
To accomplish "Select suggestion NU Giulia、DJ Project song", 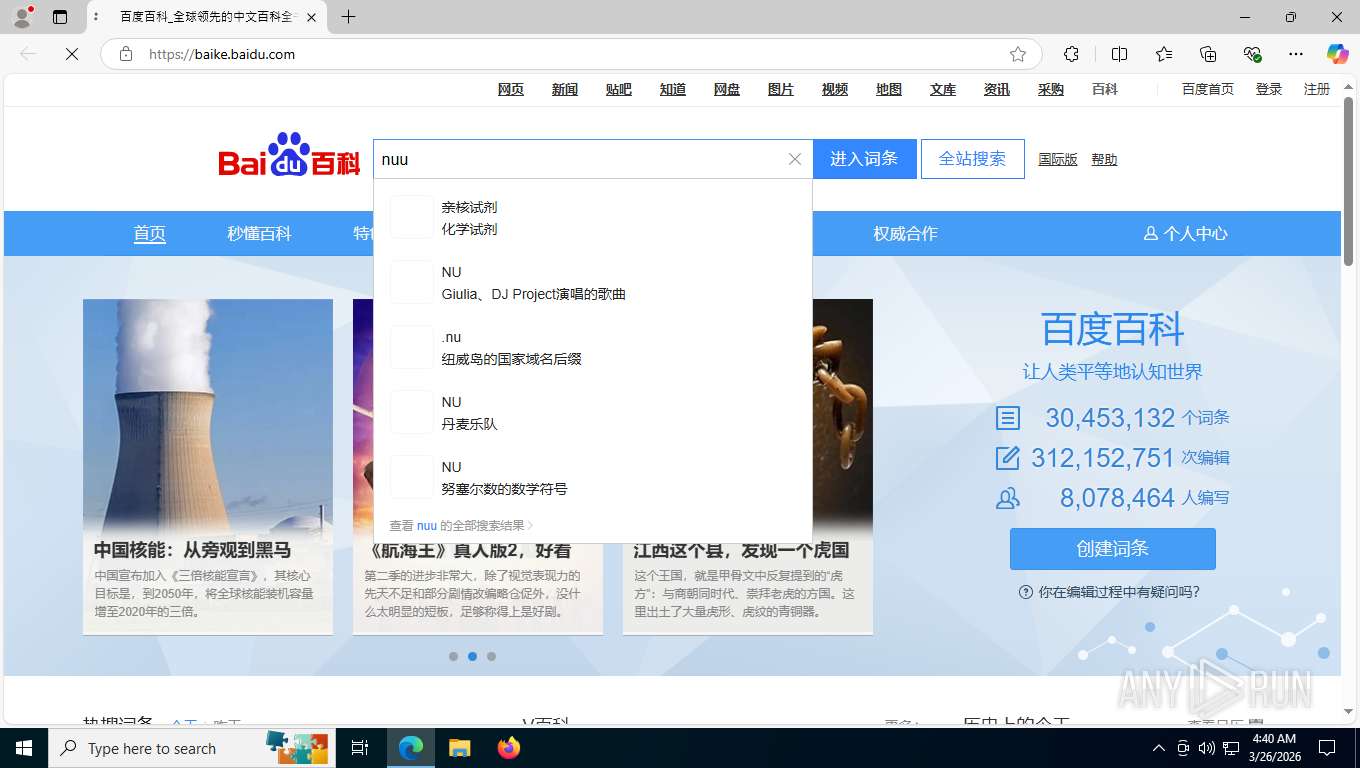I will pyautogui.click(x=593, y=283).
